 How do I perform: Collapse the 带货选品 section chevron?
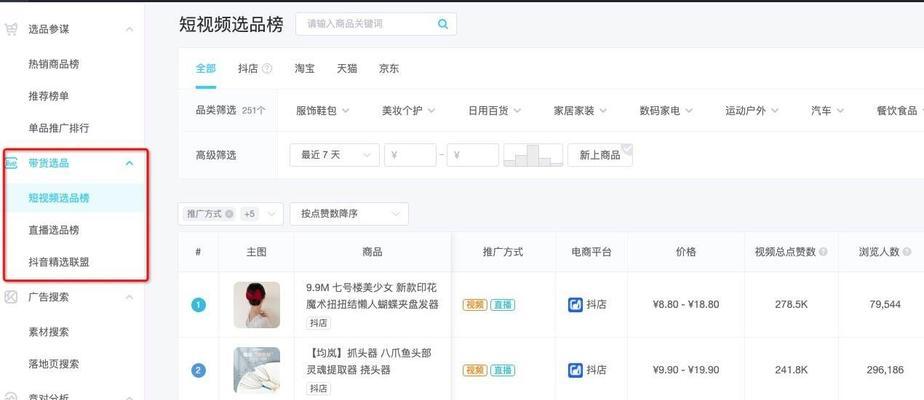[x=130, y=163]
